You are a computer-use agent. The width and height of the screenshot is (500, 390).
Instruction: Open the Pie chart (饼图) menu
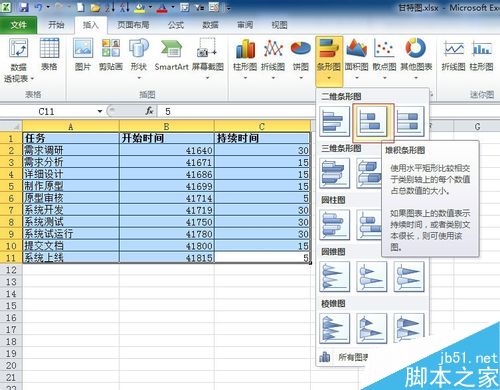click(300, 58)
